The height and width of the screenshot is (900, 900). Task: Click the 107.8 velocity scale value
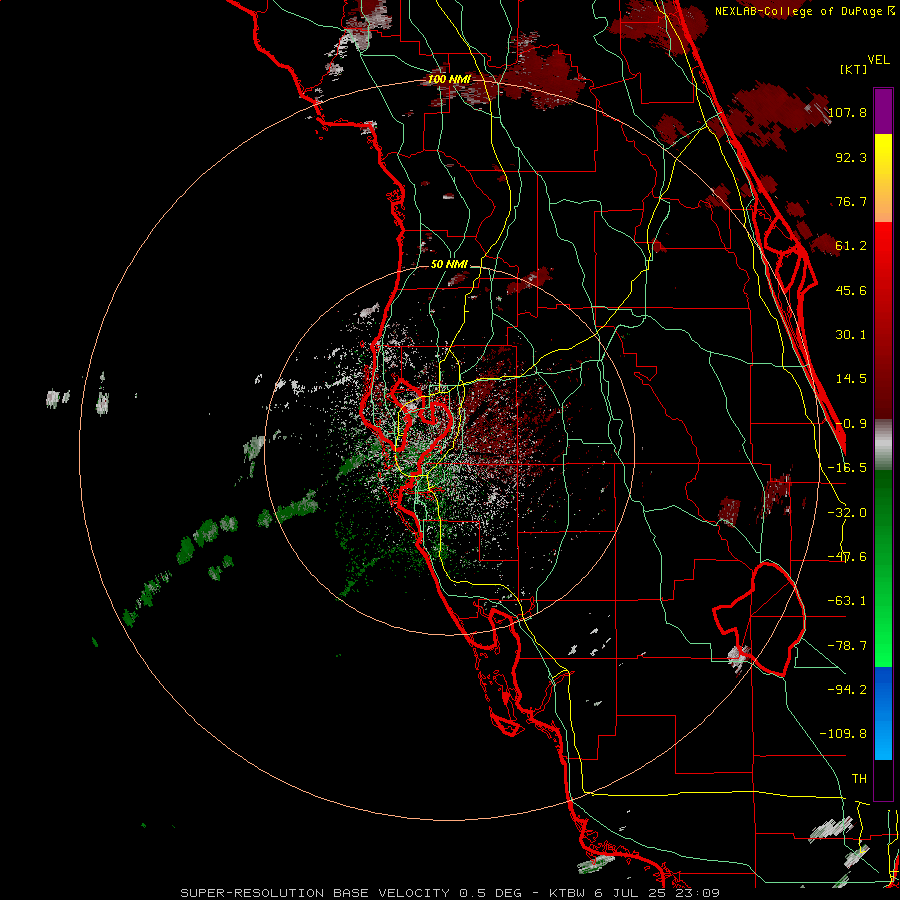[847, 112]
